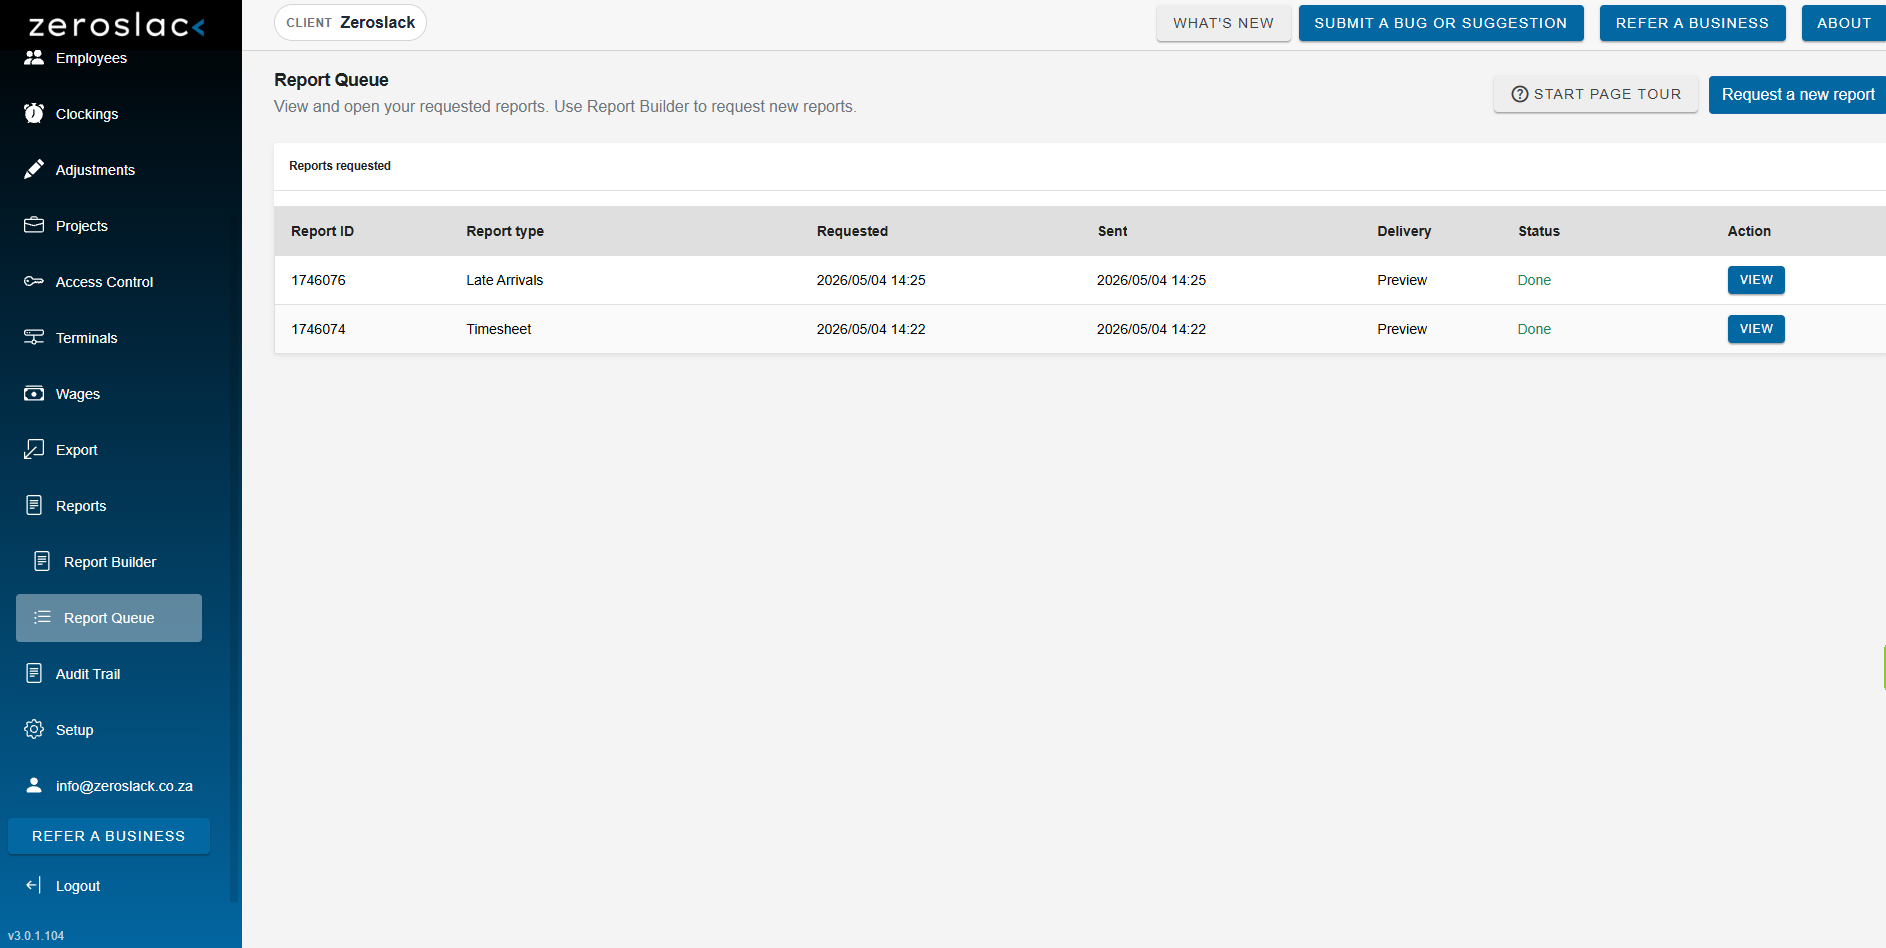Open Clockings via the stopwatch icon
The width and height of the screenshot is (1886, 948).
34,113
